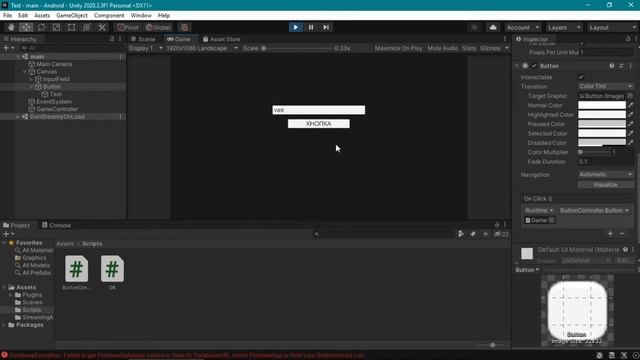Screen dimensions: 640x360
Task: Click the Visualize button
Action: click(x=606, y=185)
